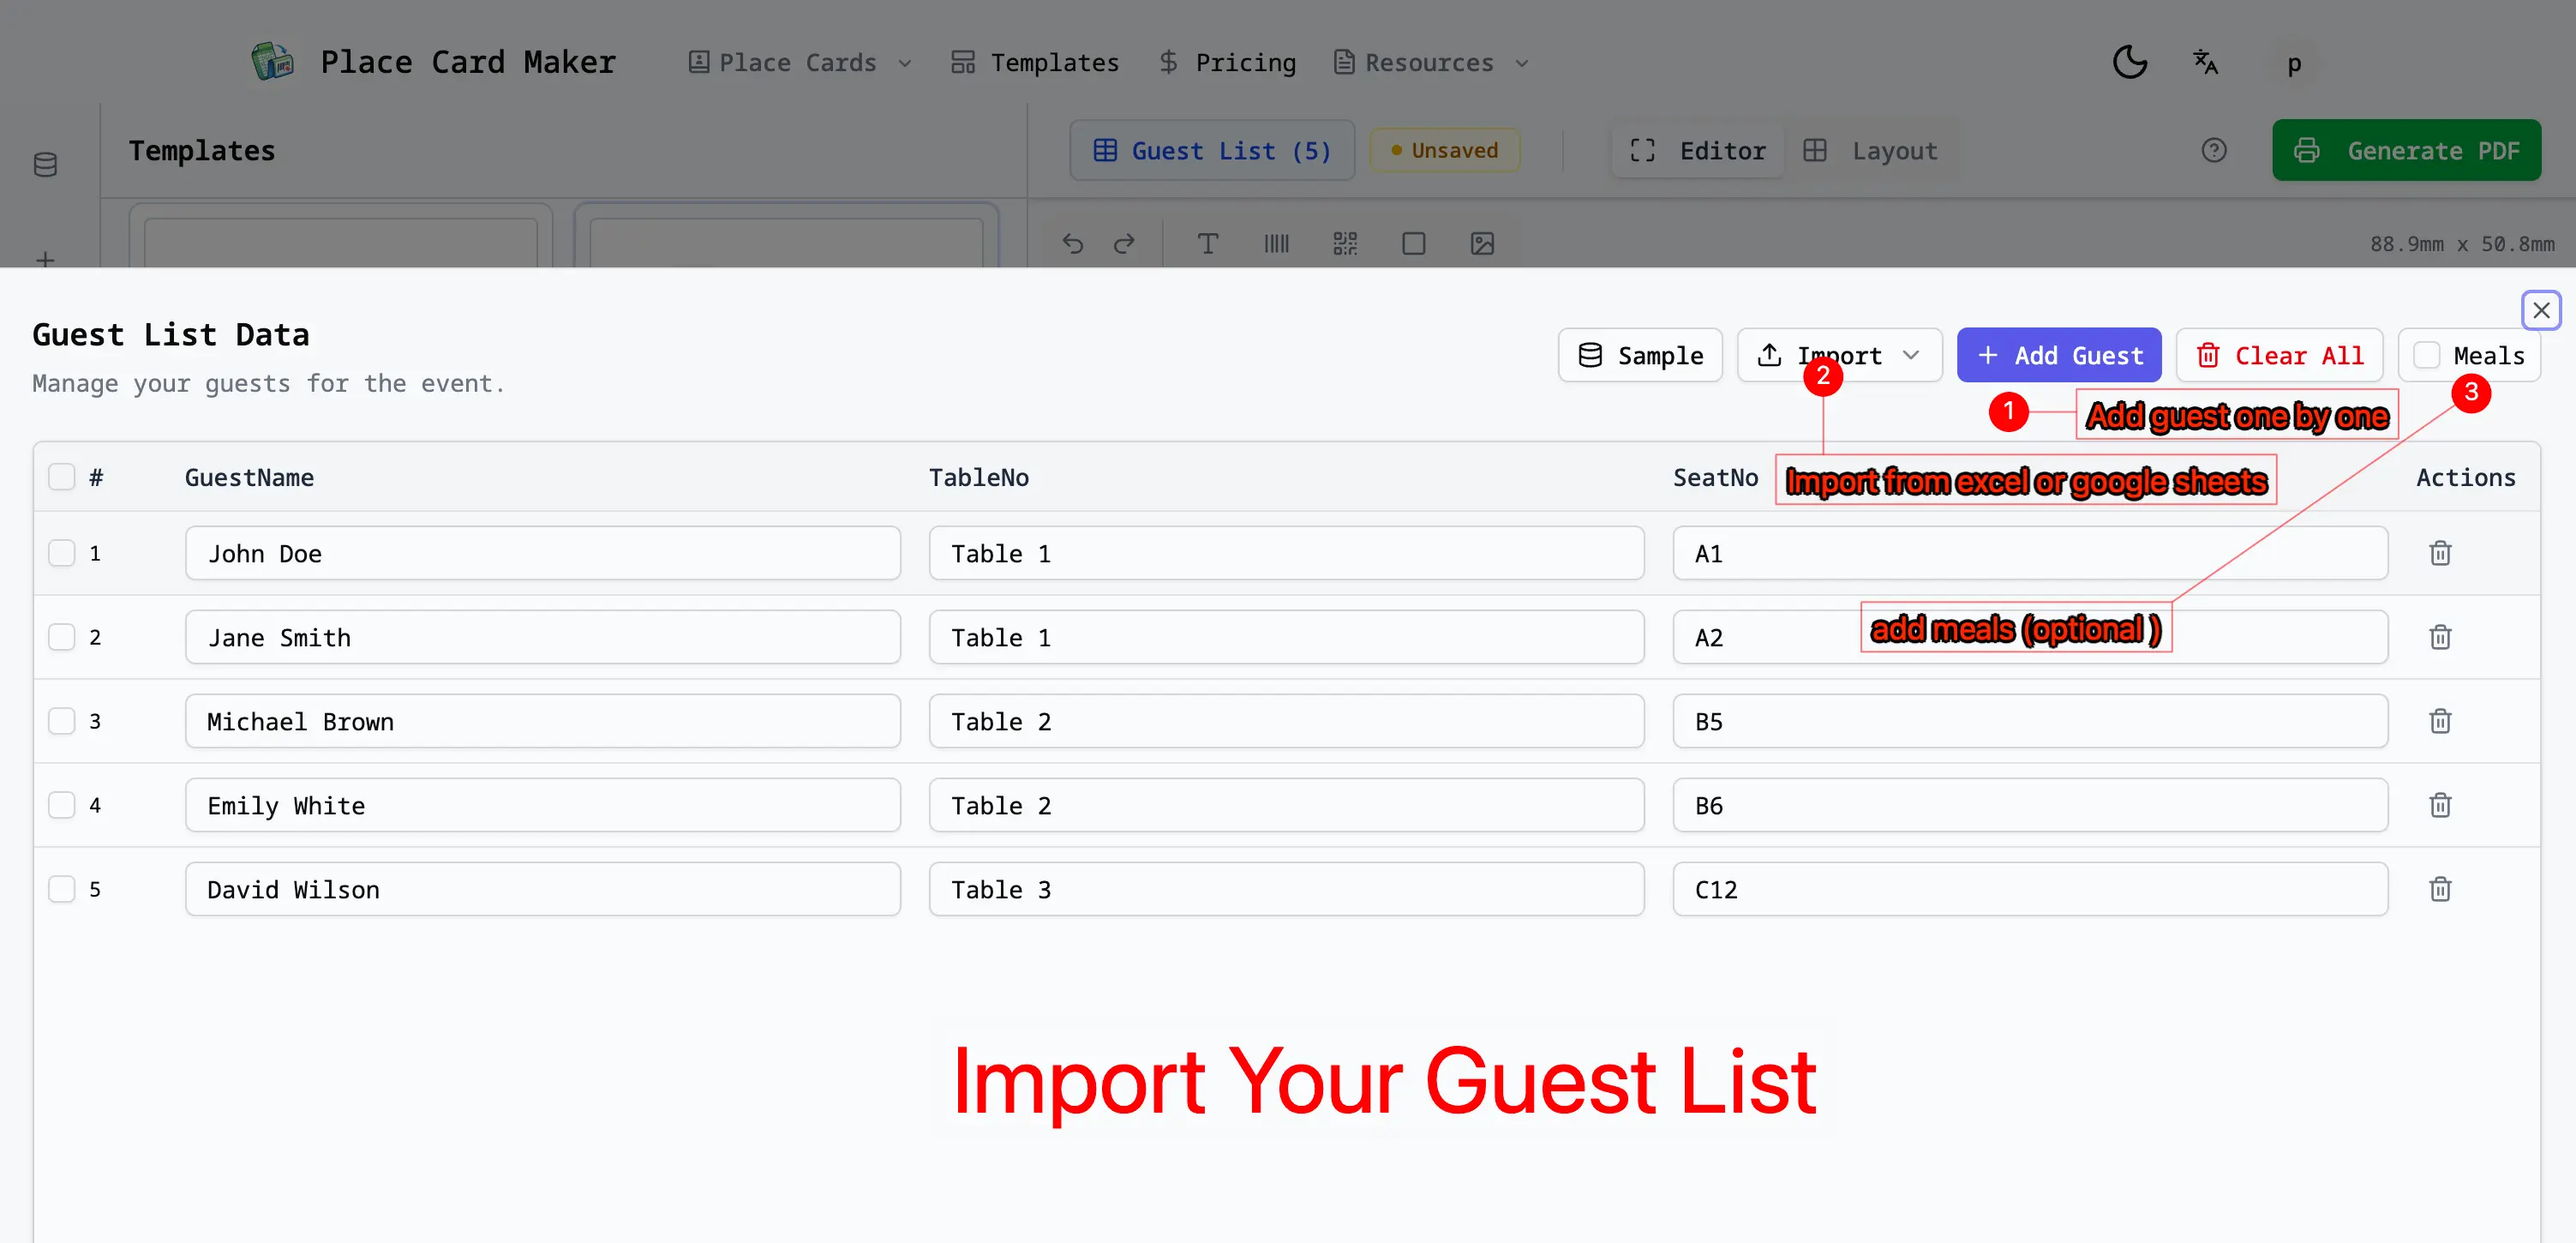Toggle dark mode with the moon icon
This screenshot has width=2576, height=1243.
[2130, 62]
